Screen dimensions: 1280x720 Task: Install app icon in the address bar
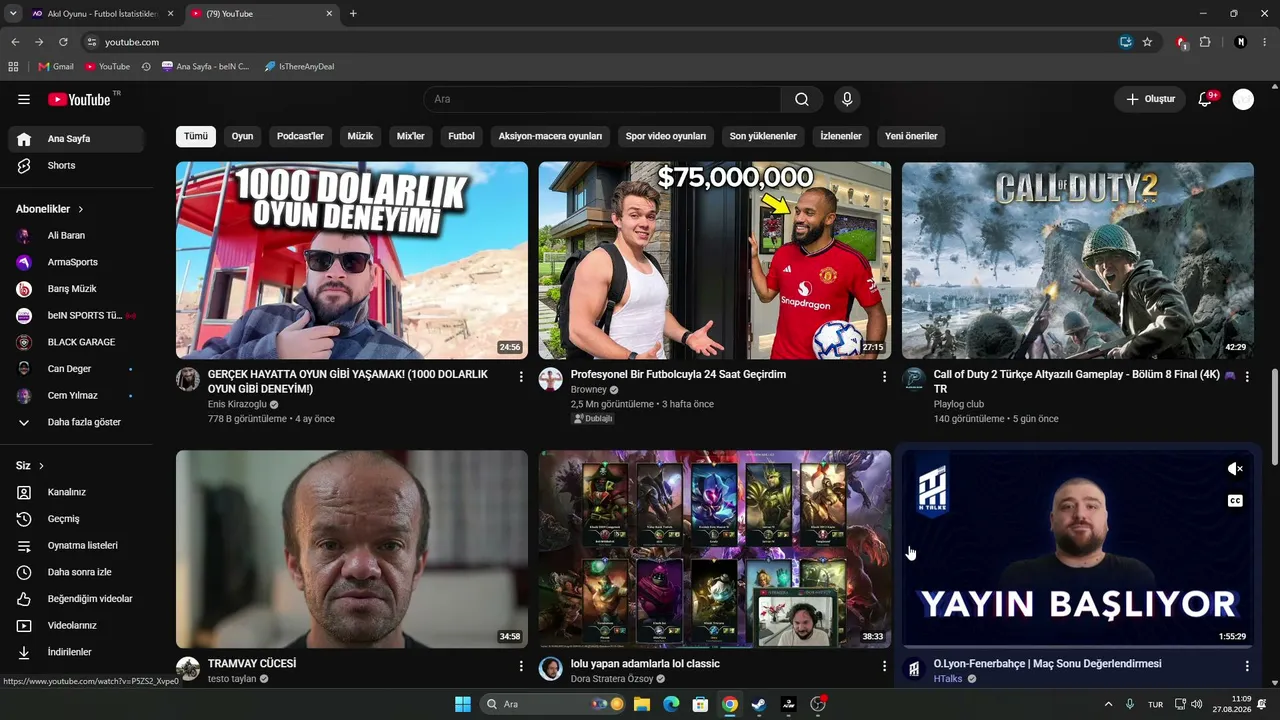pos(1126,42)
